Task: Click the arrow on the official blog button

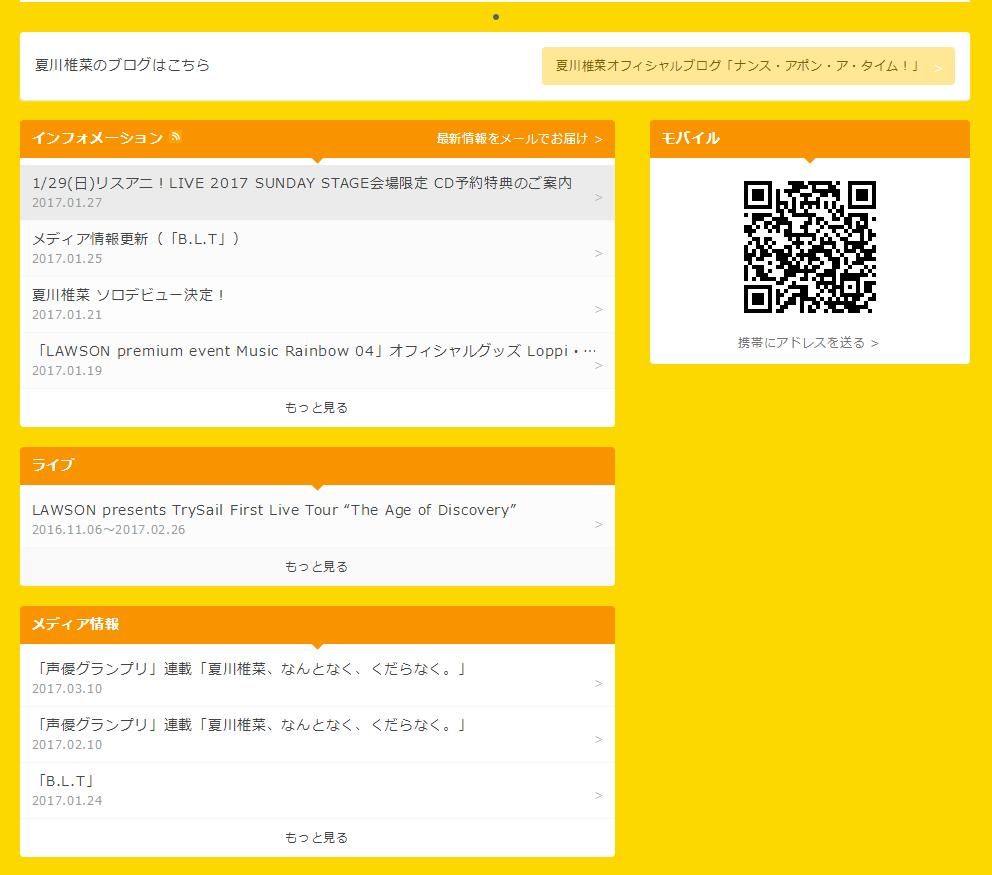Action: pyautogui.click(x=939, y=68)
